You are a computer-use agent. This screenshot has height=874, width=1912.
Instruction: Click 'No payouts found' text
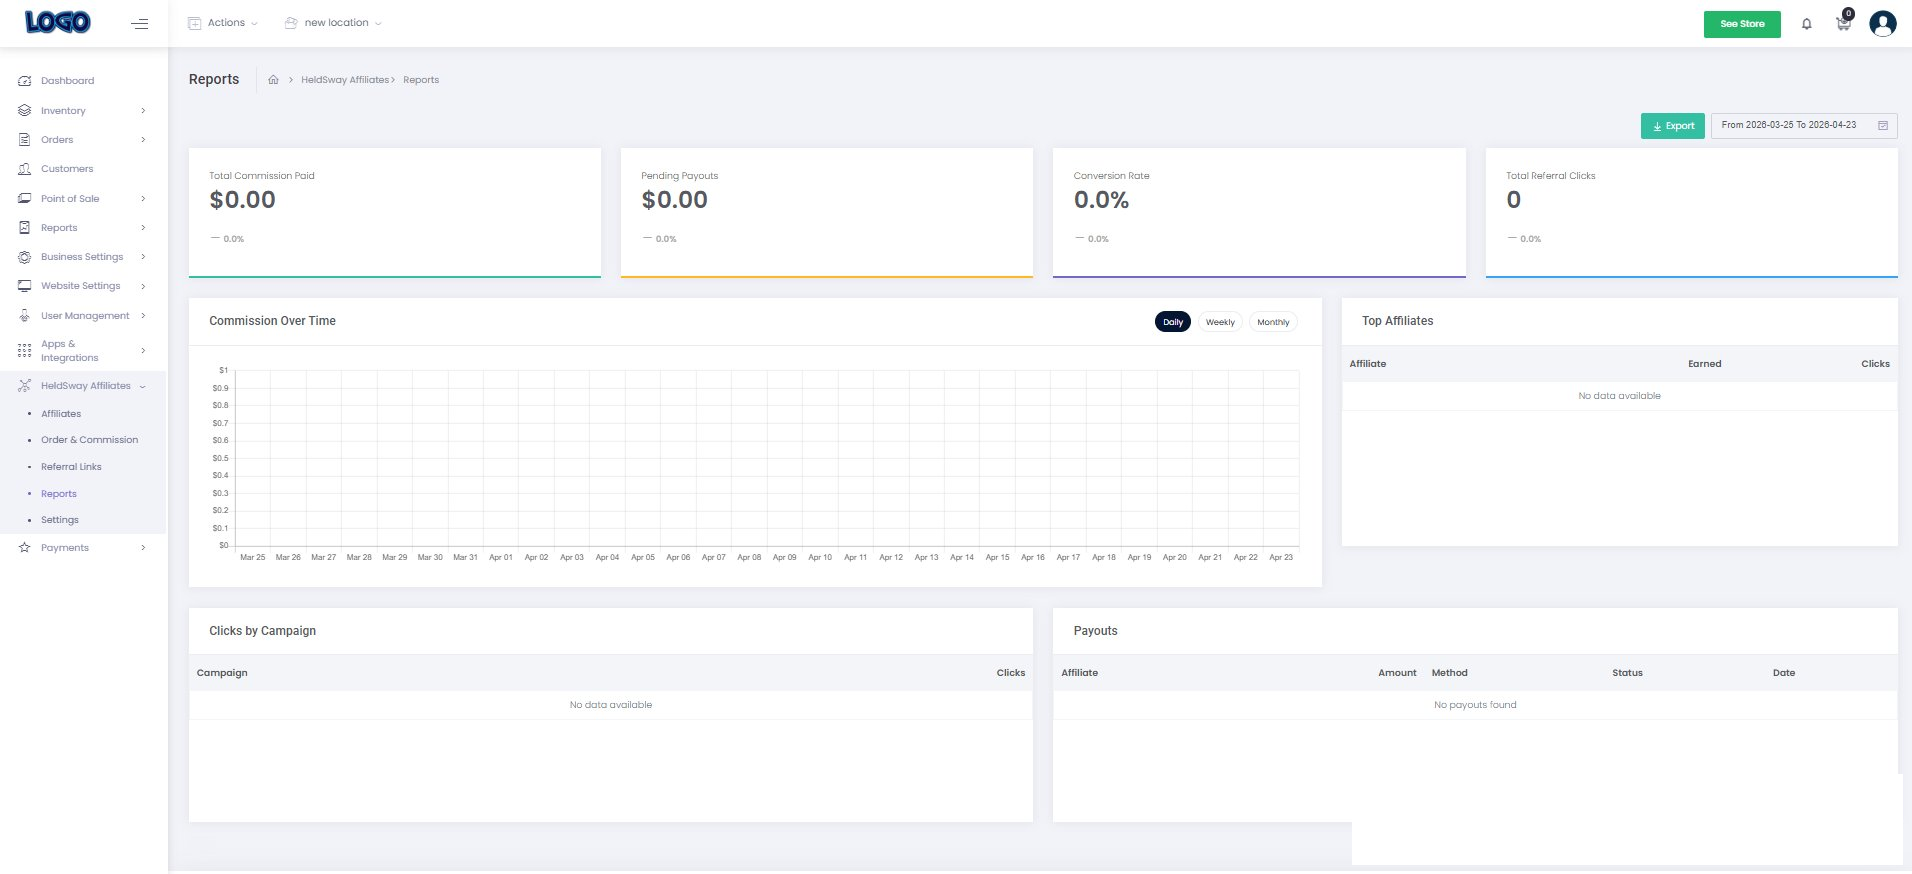pyautogui.click(x=1475, y=705)
